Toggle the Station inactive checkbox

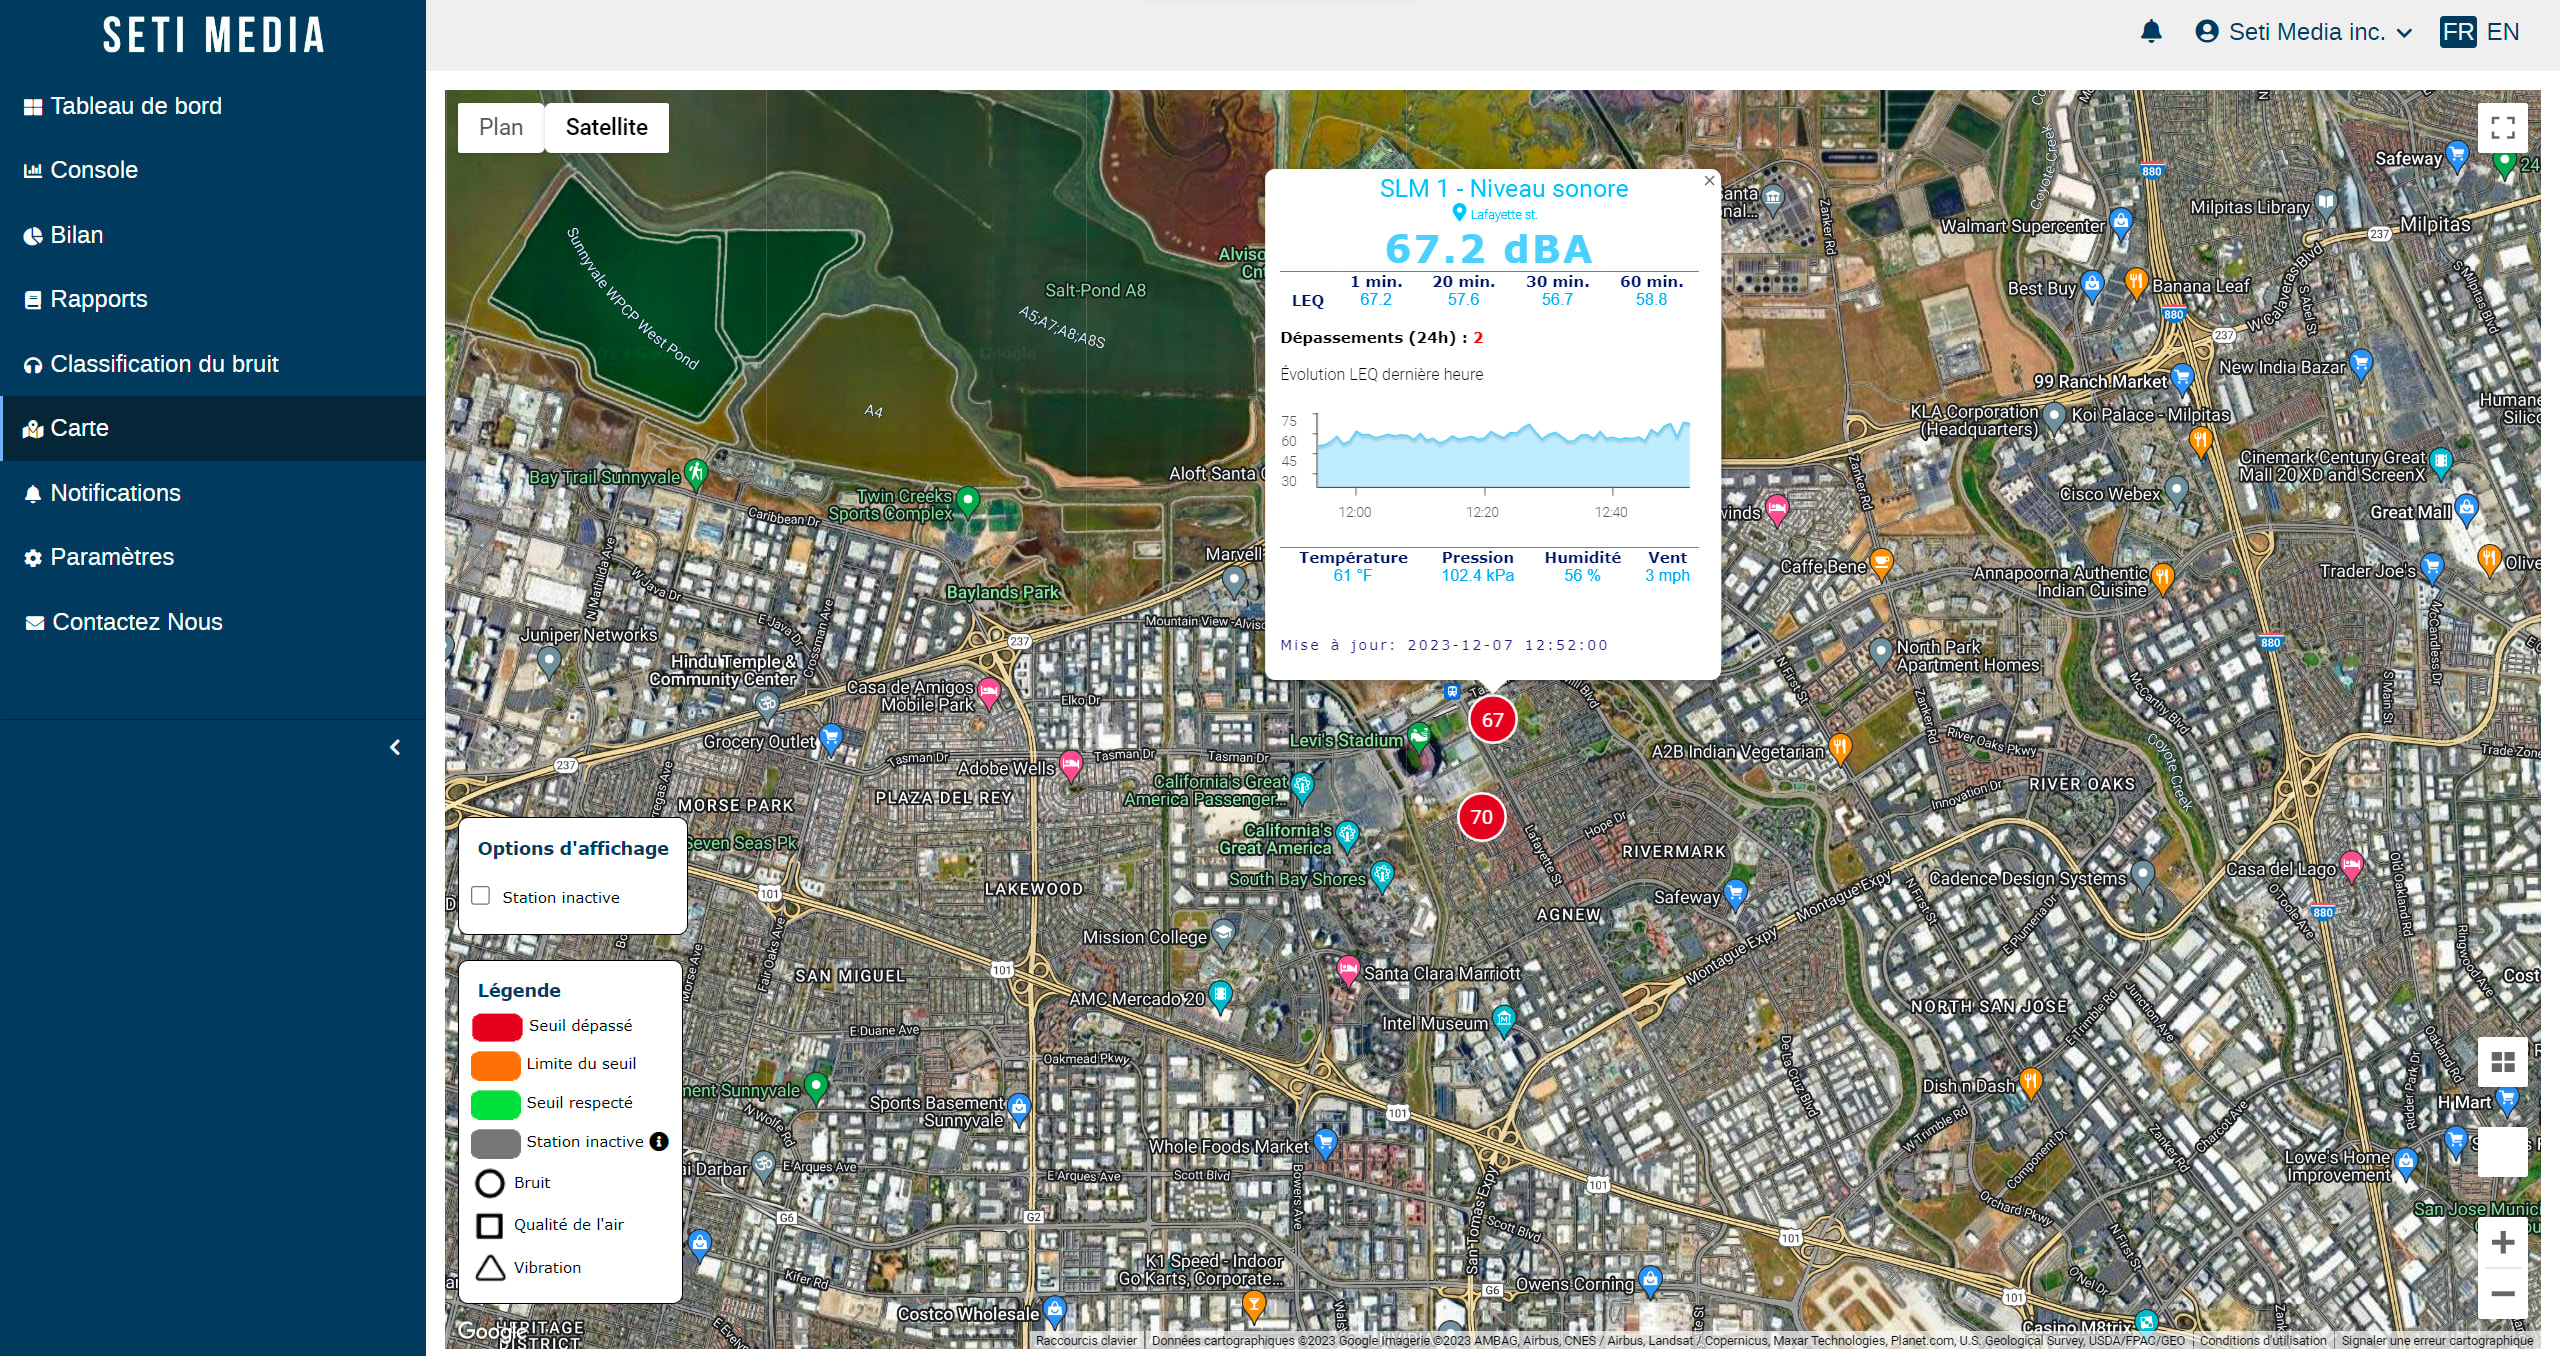481,894
